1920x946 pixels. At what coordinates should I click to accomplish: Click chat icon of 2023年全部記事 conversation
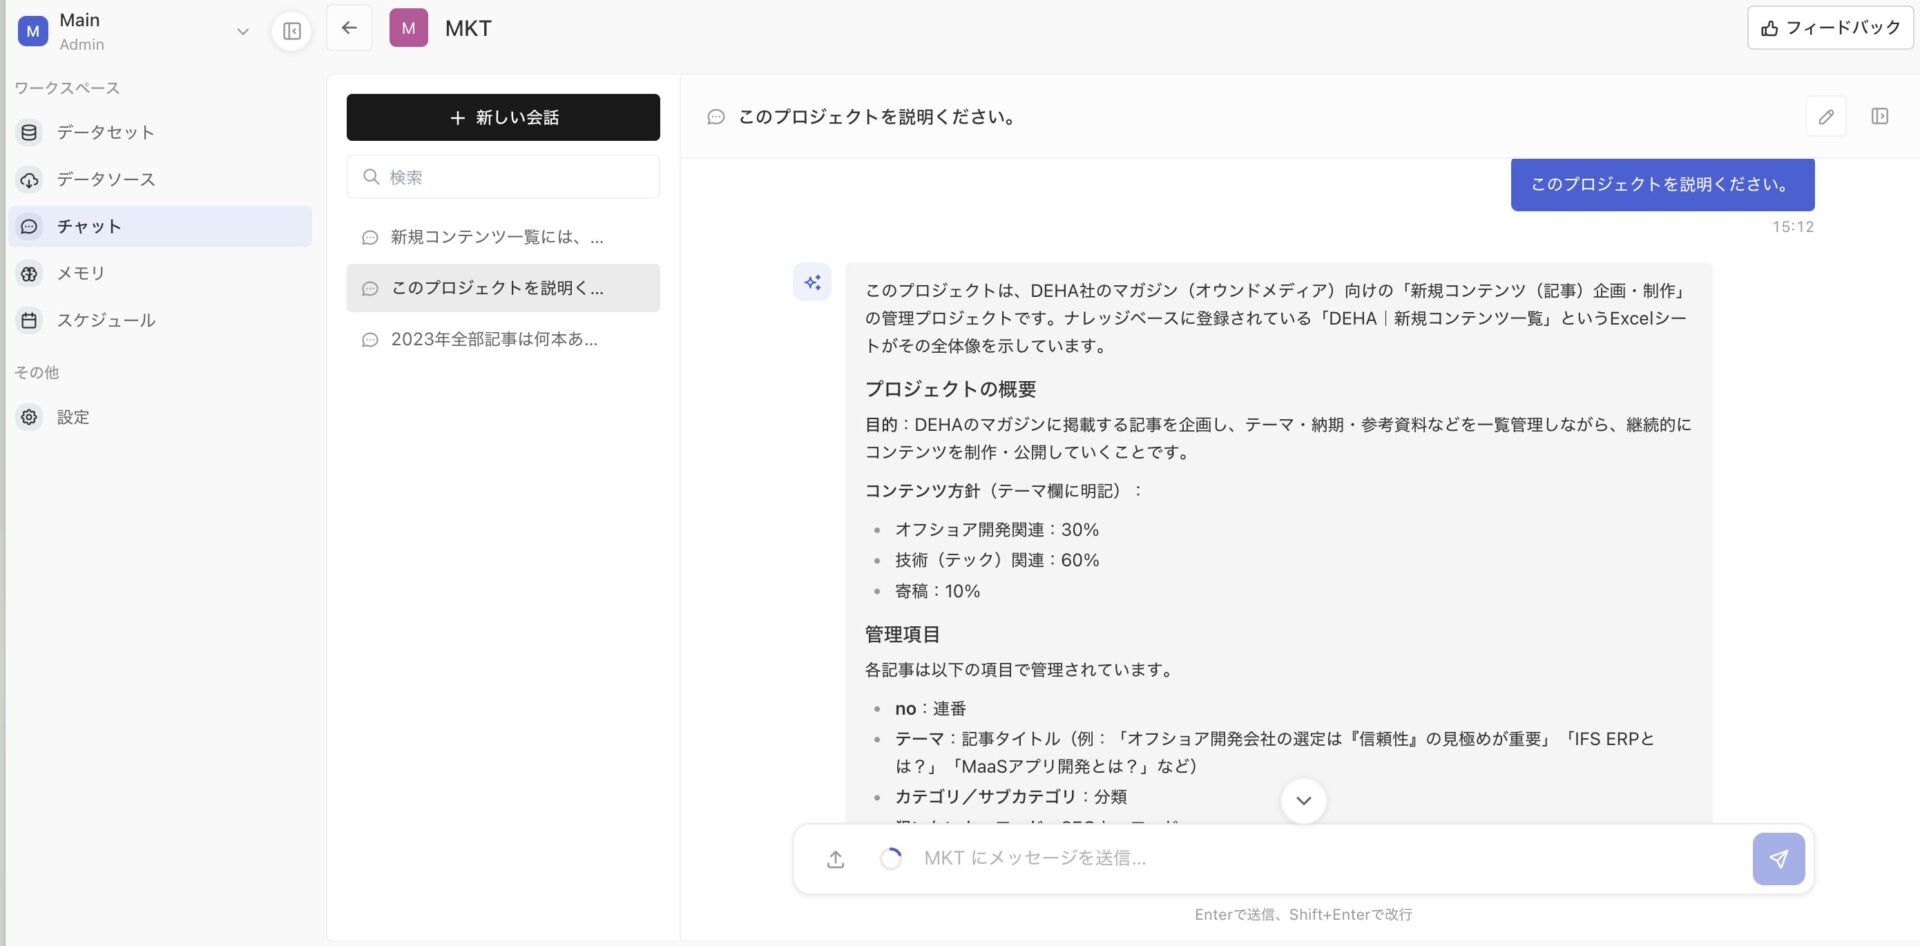370,340
